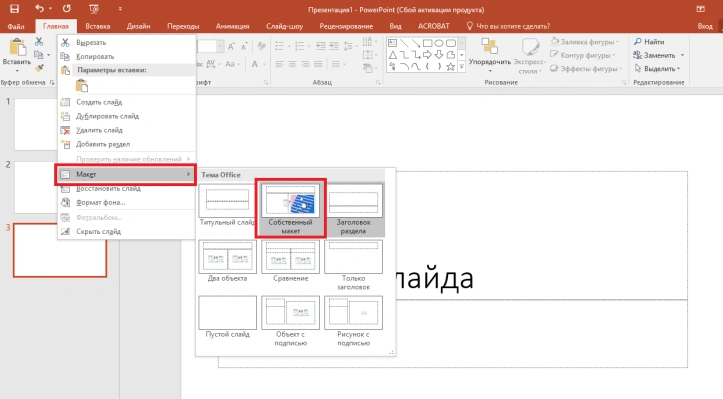Click the Format Painter brush icon
723x399 pixels.
pos(39,68)
